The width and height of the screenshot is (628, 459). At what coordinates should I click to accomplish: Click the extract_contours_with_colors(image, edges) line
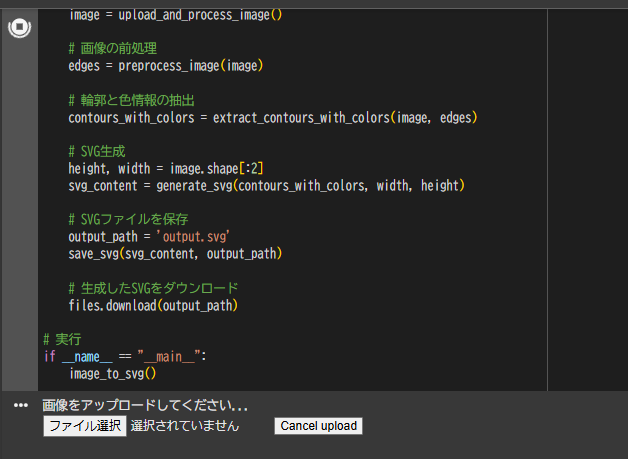[x=273, y=118]
